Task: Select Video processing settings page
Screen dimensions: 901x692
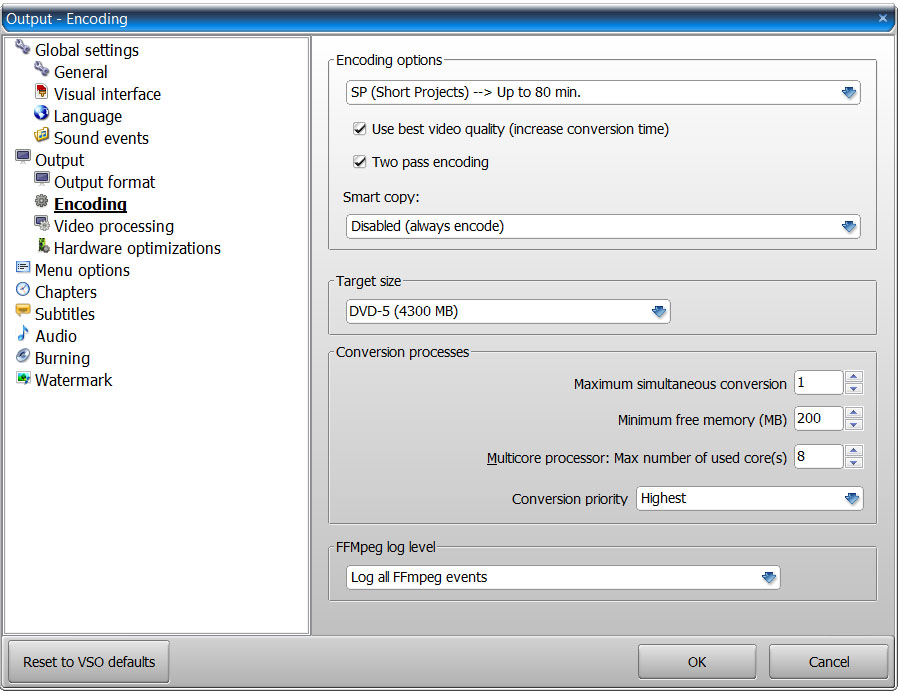Action: click(114, 226)
